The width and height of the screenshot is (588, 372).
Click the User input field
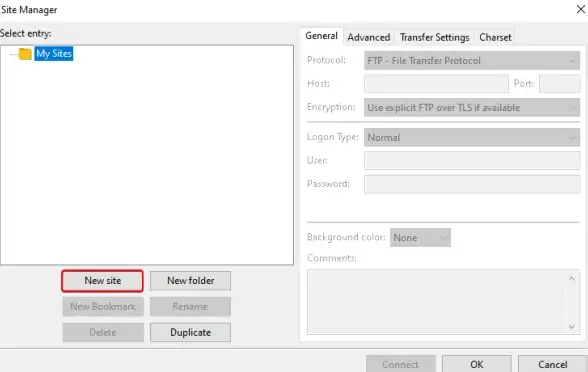tap(472, 160)
